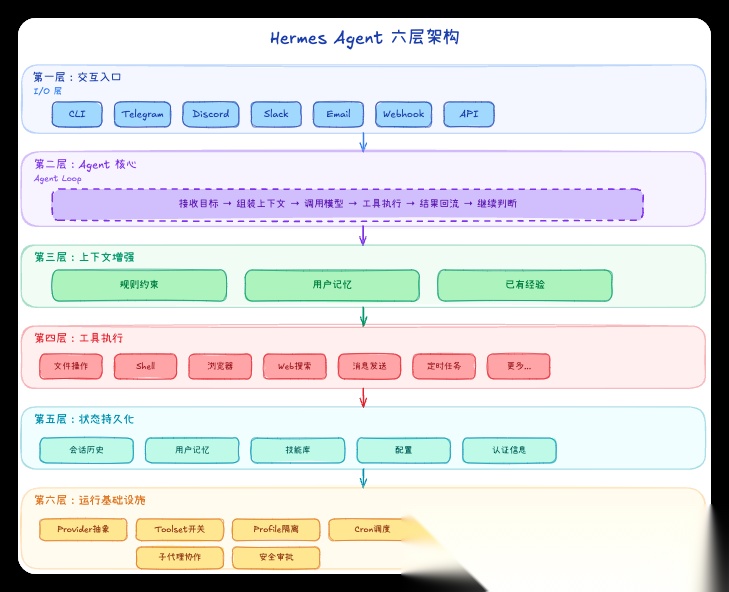Click the "第四层：工具执行" heading

[x=79, y=338]
